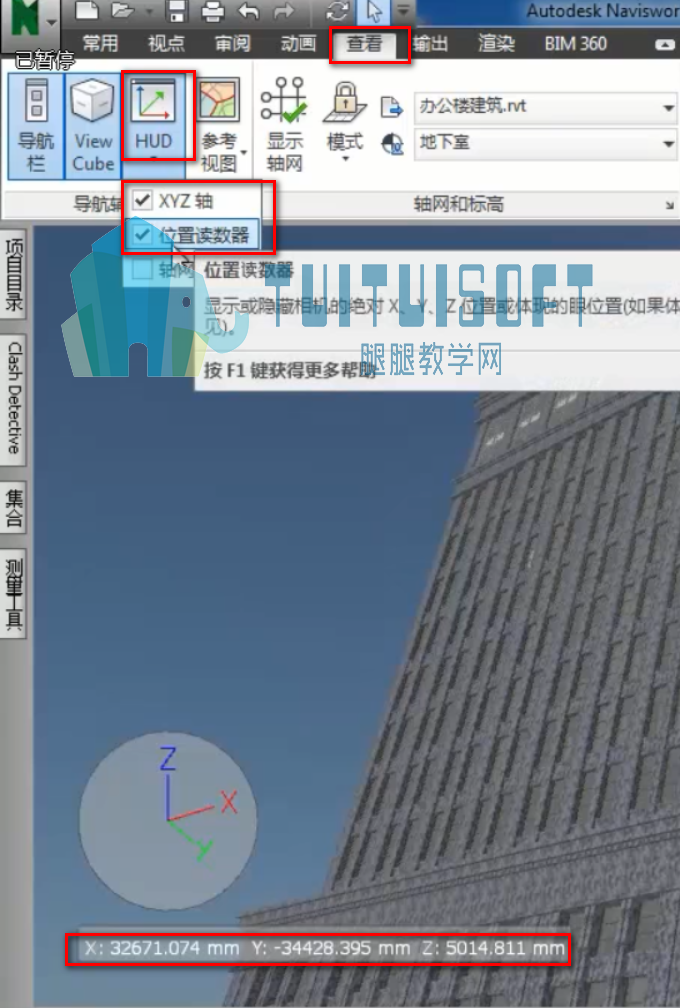Image resolution: width=680 pixels, height=1008 pixels.
Task: Enable the 轴网 HUD checkbox
Action: (x=142, y=269)
